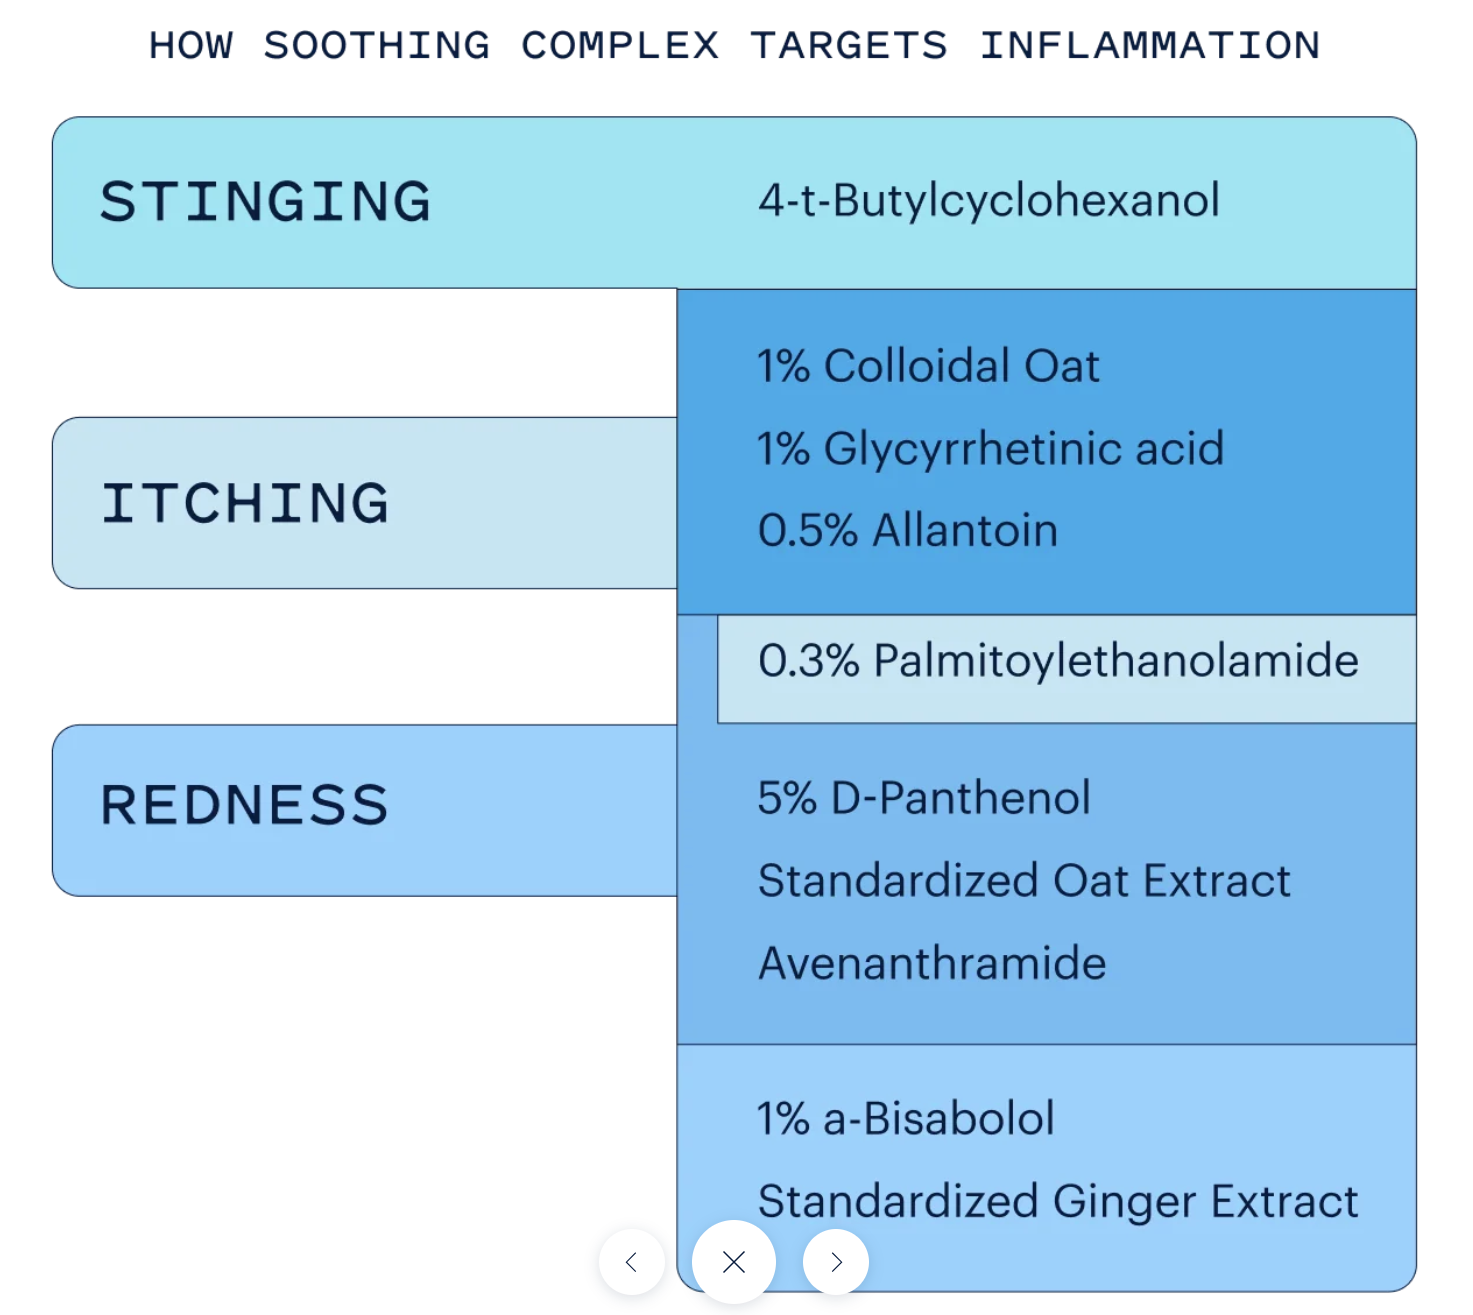The width and height of the screenshot is (1473, 1315).
Task: Click the word COMPLEX in the title
Action: pos(620,46)
